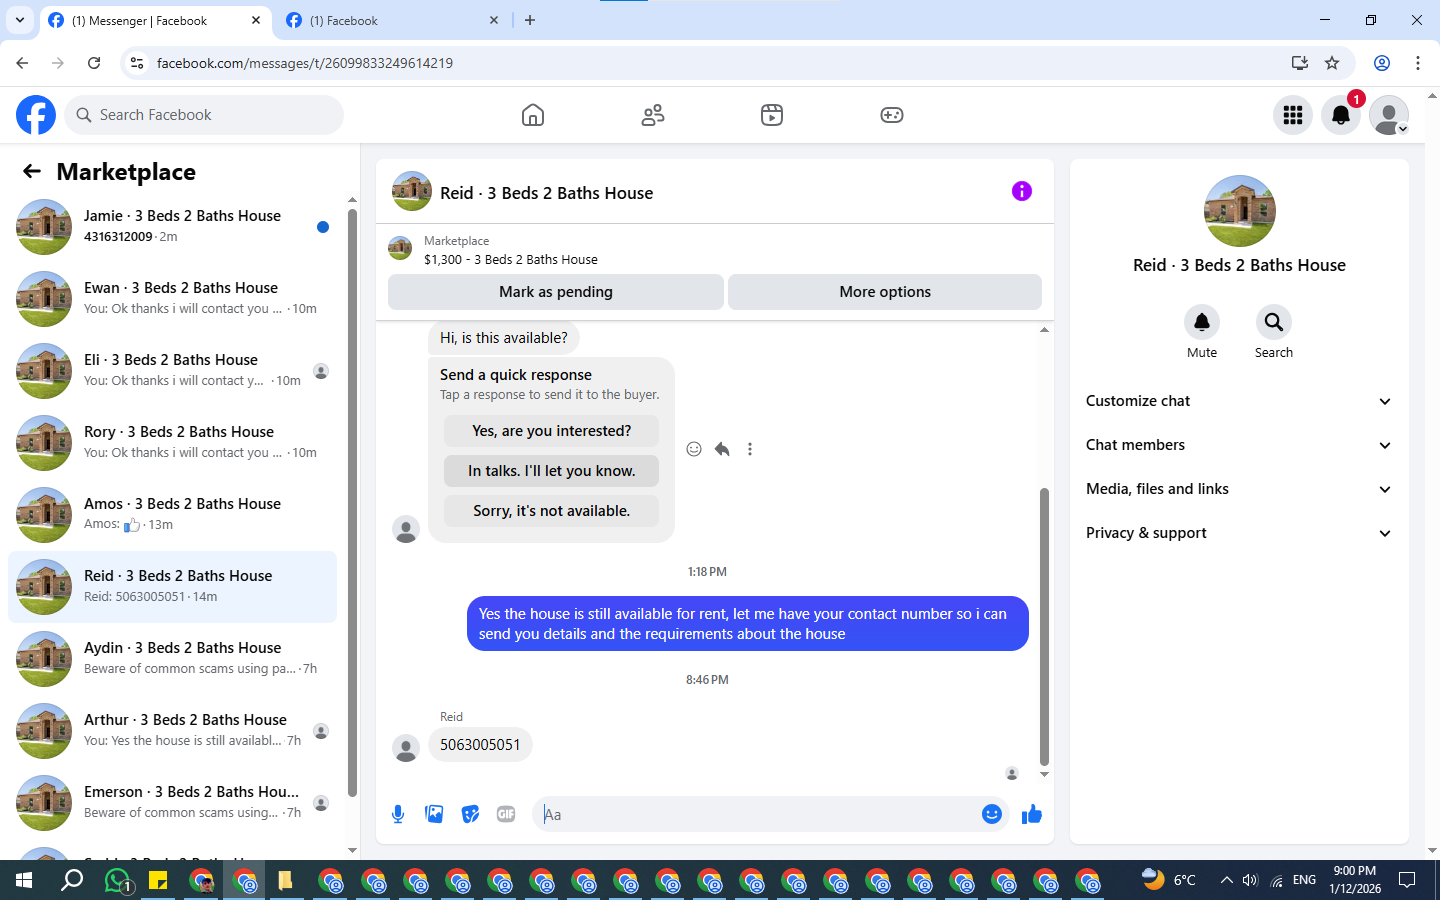Attach a photo file icon
Screen dimensions: 1440x900
434,814
